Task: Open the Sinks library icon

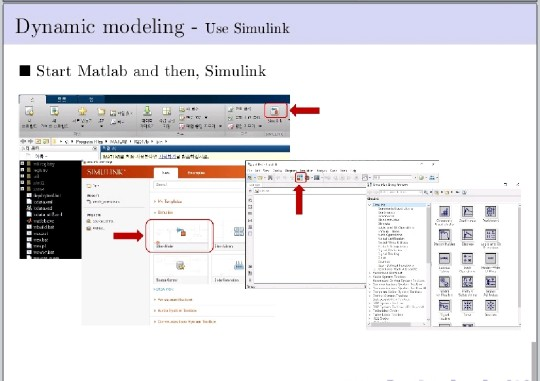Action: click(467, 306)
